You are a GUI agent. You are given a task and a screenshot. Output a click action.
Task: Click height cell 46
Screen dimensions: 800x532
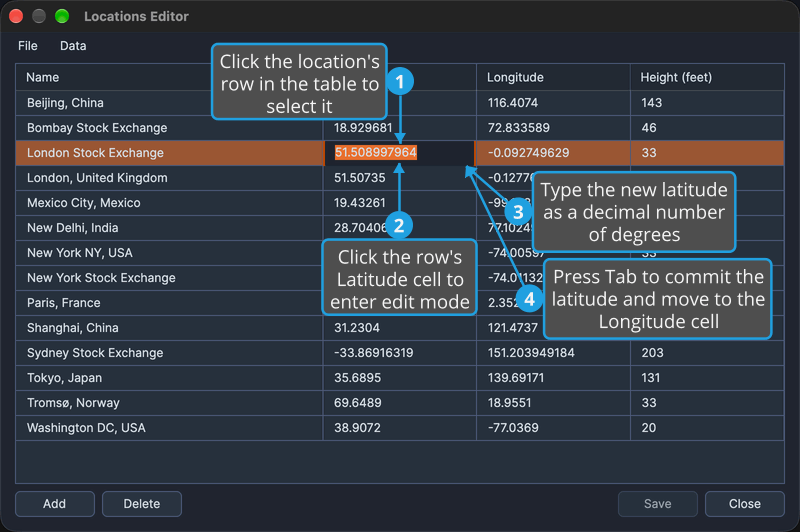point(707,128)
